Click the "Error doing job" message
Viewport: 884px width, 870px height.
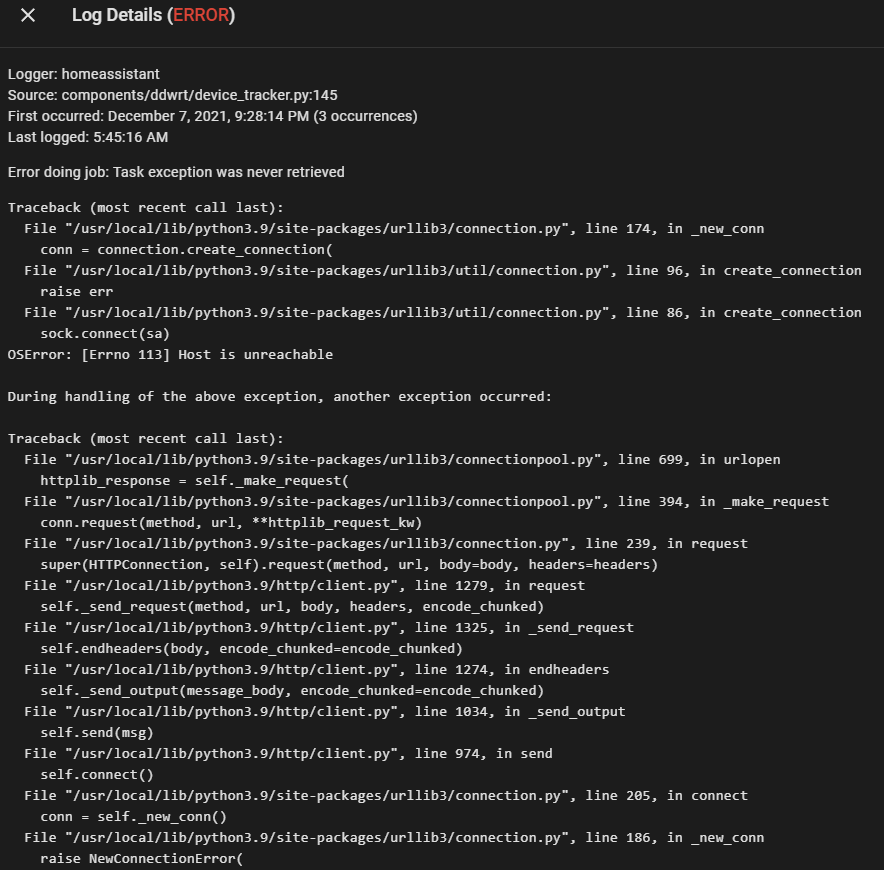click(176, 172)
